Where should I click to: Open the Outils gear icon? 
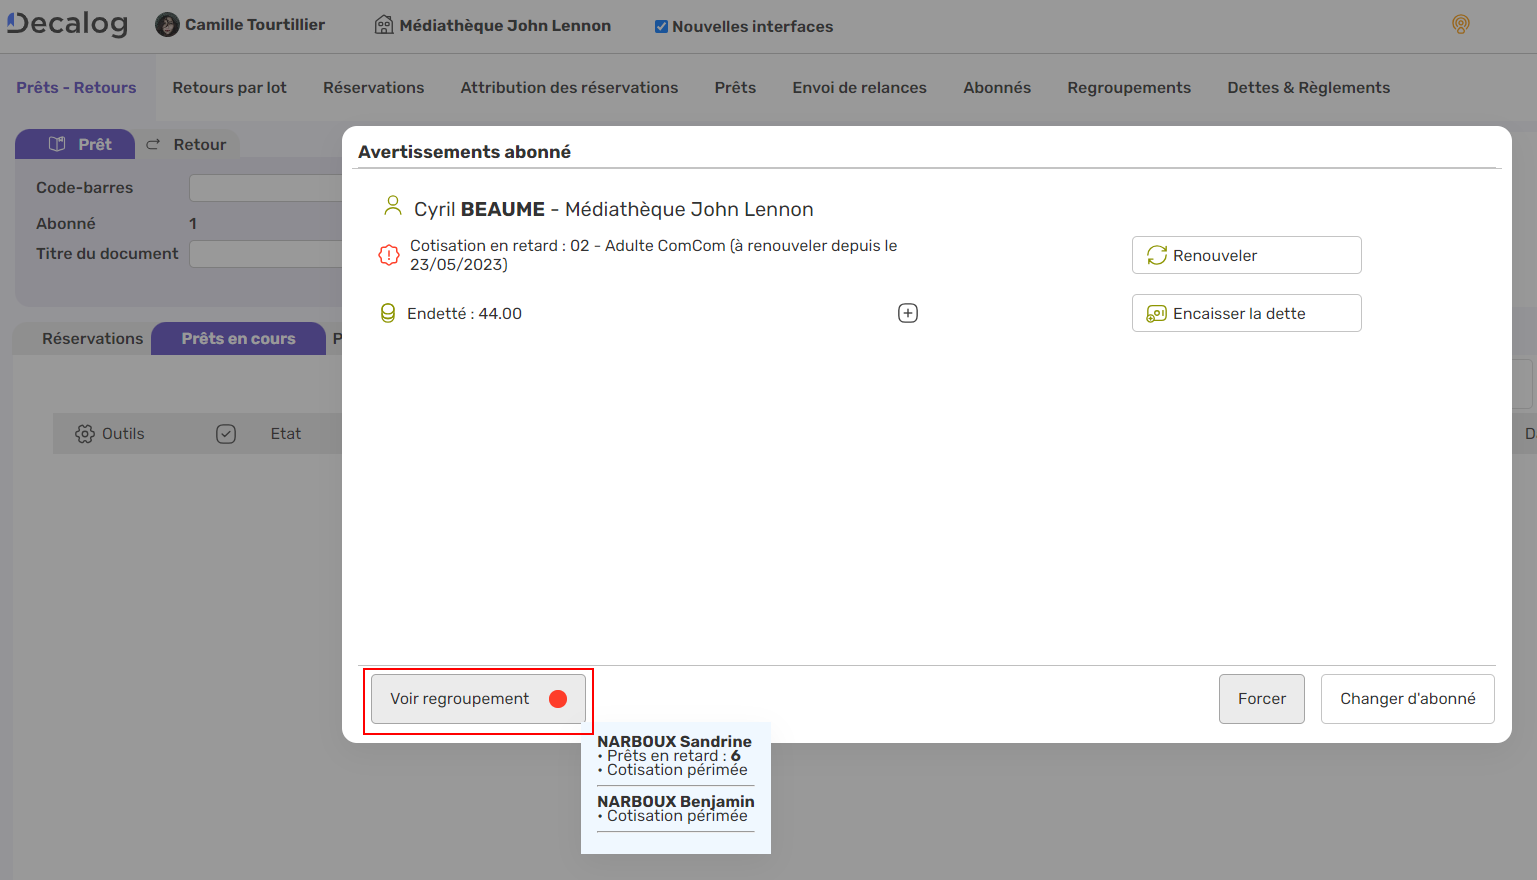click(85, 434)
